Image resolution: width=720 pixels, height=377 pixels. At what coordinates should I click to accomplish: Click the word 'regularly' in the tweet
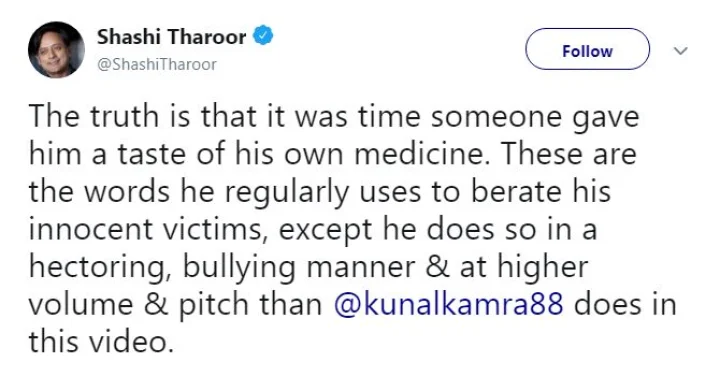[287, 193]
